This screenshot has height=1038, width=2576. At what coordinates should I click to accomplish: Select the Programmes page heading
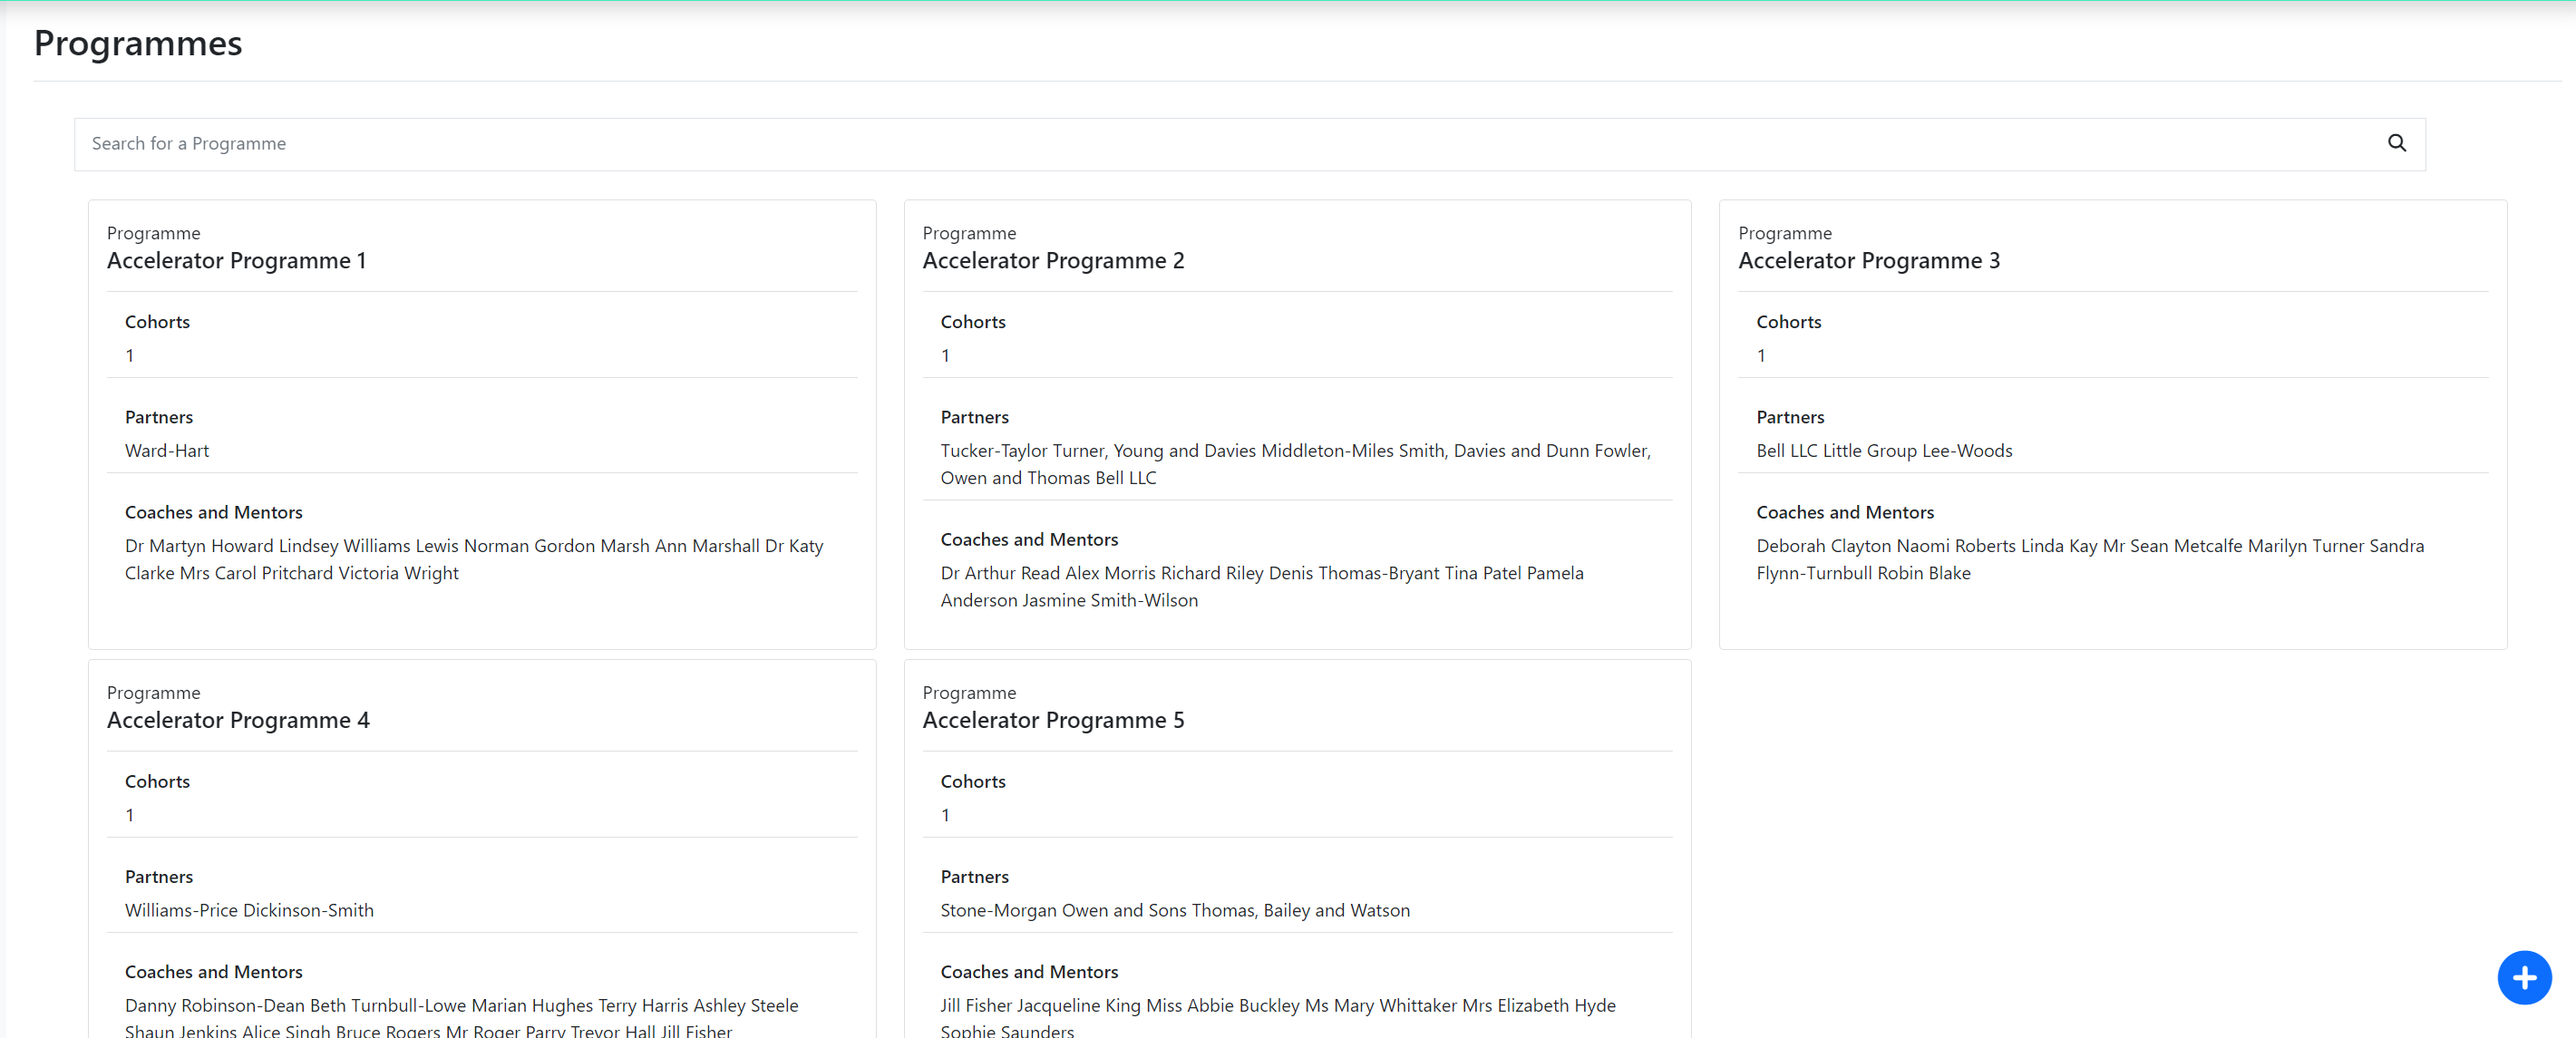[137, 43]
